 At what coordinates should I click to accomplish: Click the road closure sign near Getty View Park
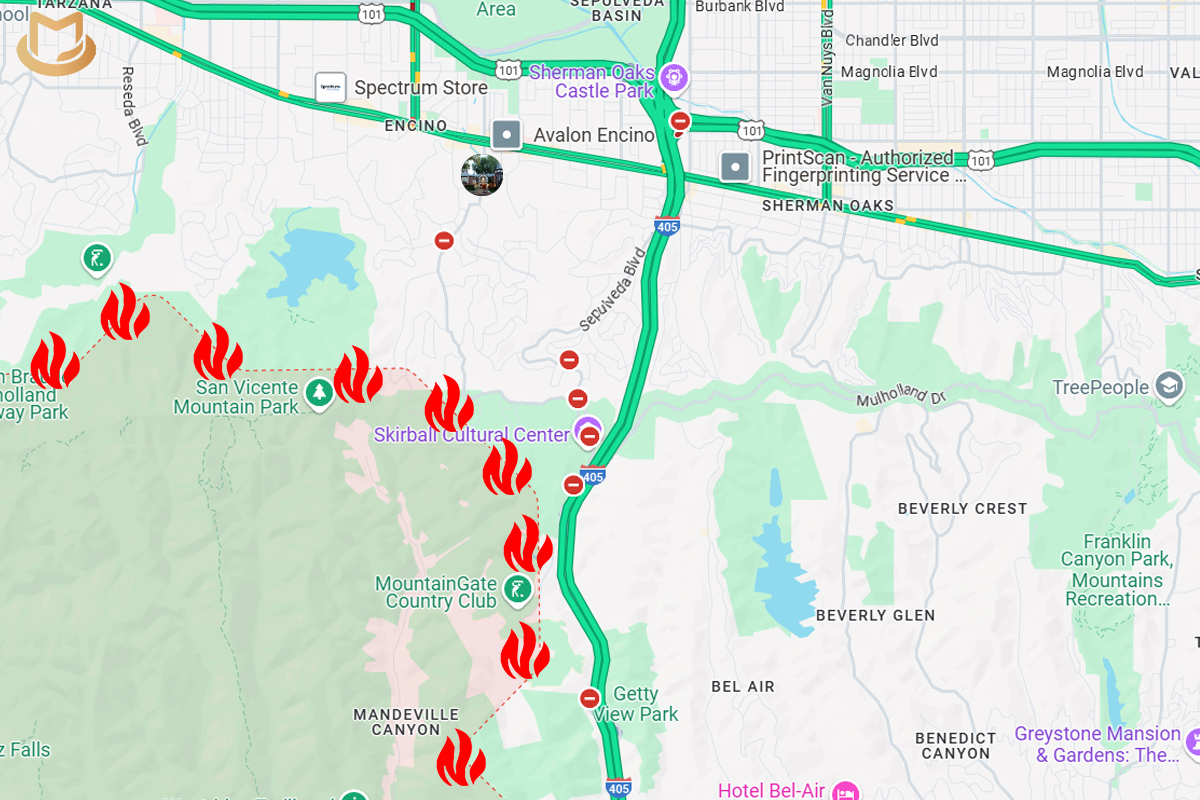point(590,698)
